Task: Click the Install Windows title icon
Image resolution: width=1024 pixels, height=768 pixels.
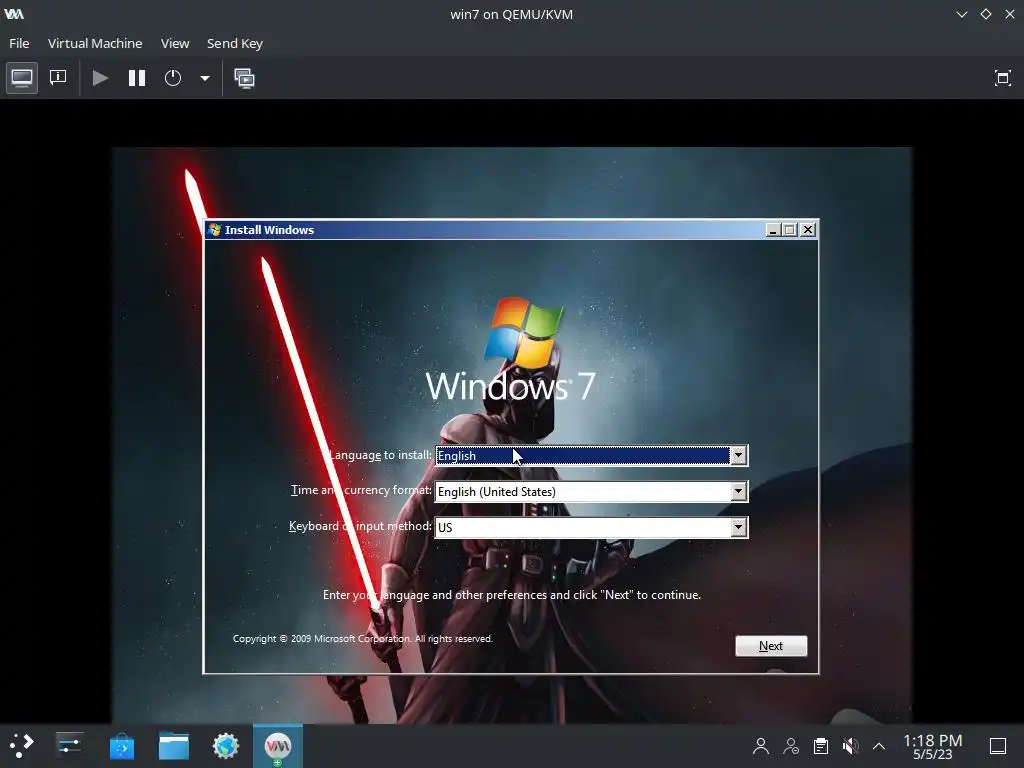Action: pyautogui.click(x=214, y=230)
